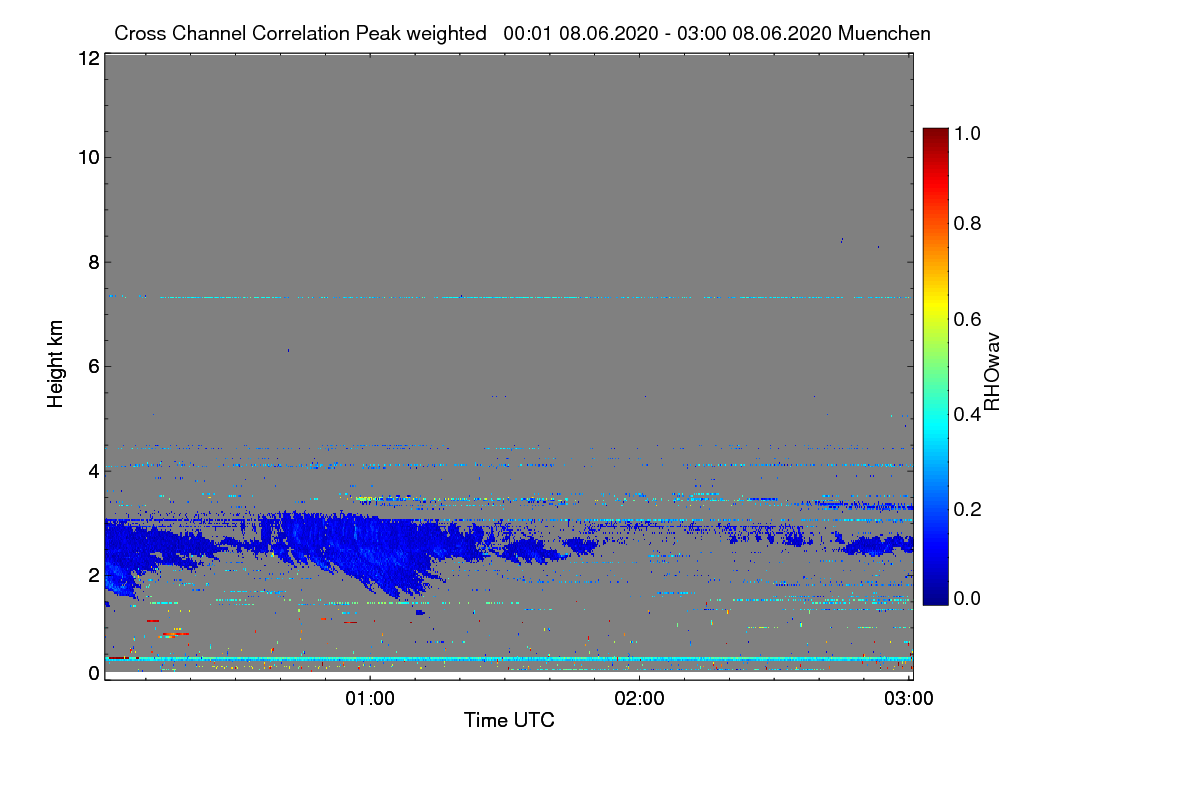Click the height axis label '12'
This screenshot has width=1200, height=800.
(88, 58)
